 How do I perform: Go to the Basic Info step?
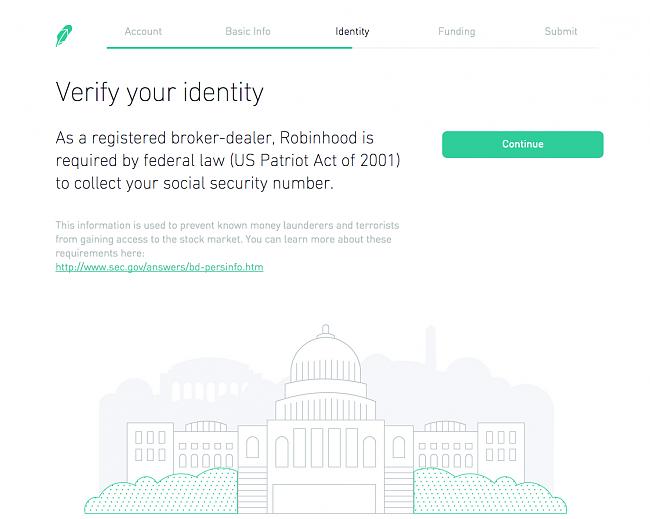click(248, 32)
